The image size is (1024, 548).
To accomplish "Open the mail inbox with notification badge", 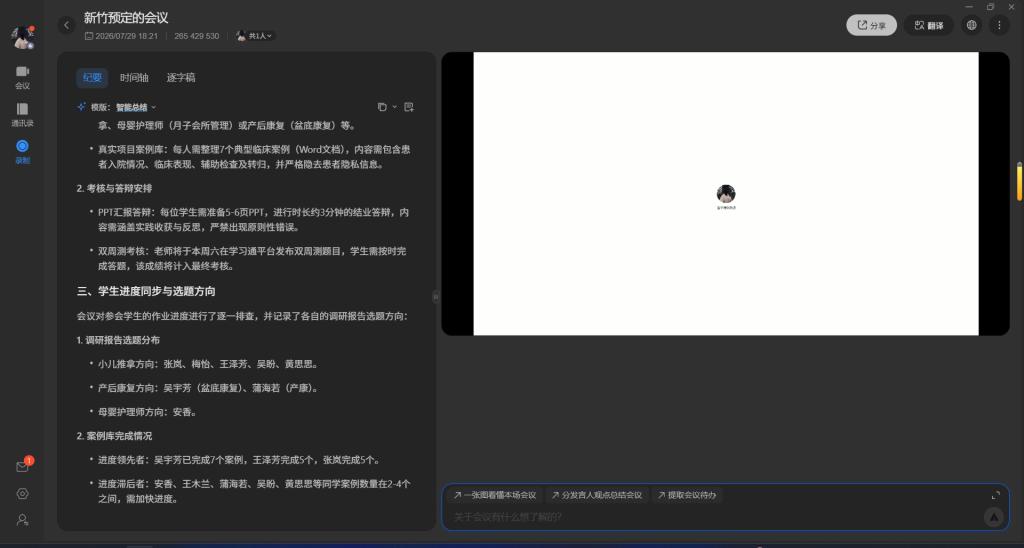I will (x=22, y=466).
